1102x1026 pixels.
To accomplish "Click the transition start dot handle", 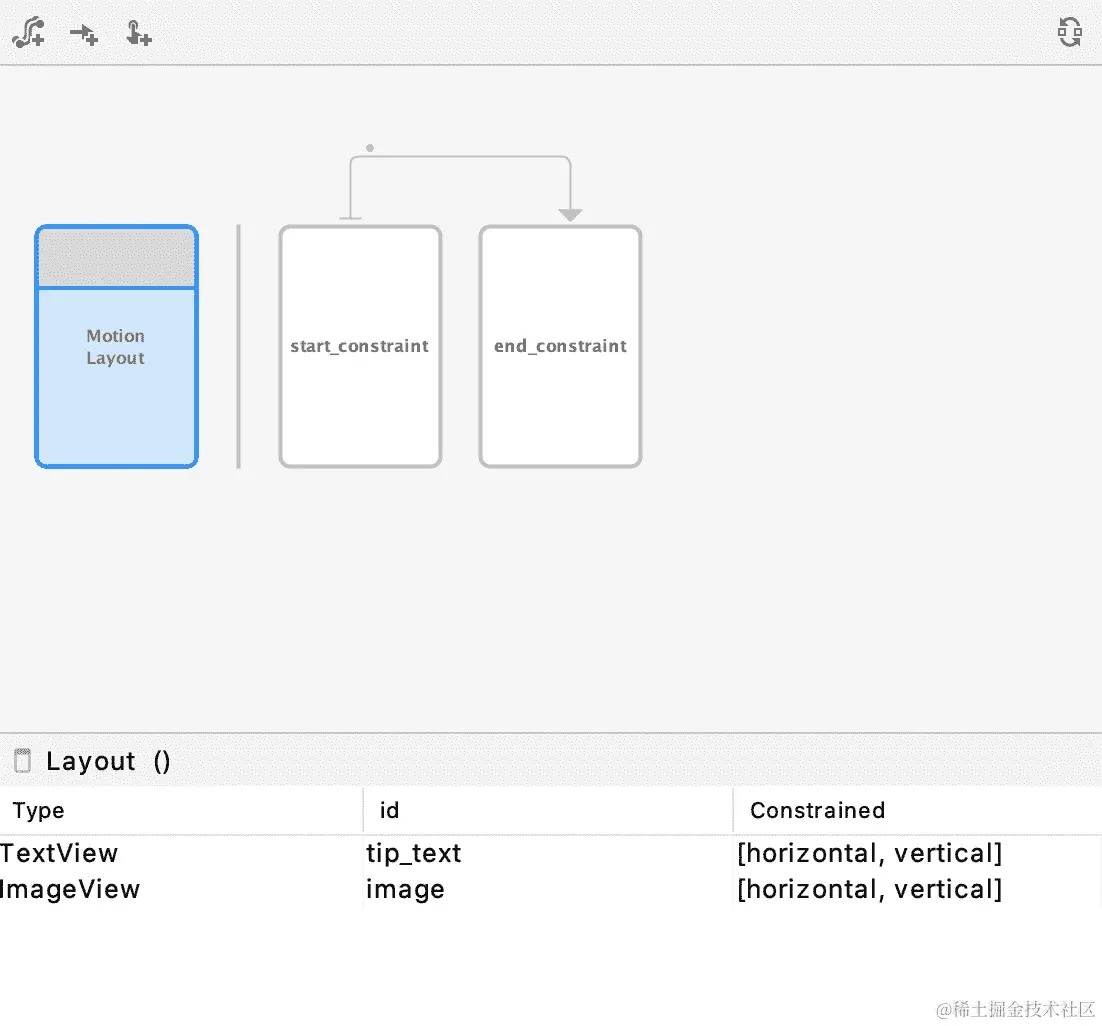I will point(369,147).
